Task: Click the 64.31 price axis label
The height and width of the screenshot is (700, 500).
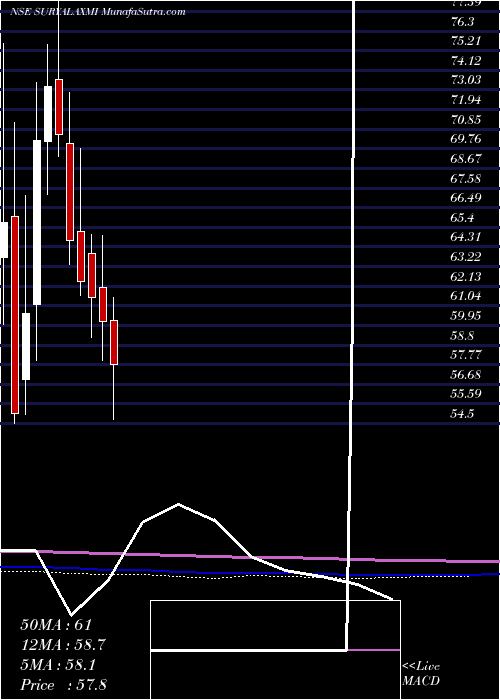Action: [465, 237]
